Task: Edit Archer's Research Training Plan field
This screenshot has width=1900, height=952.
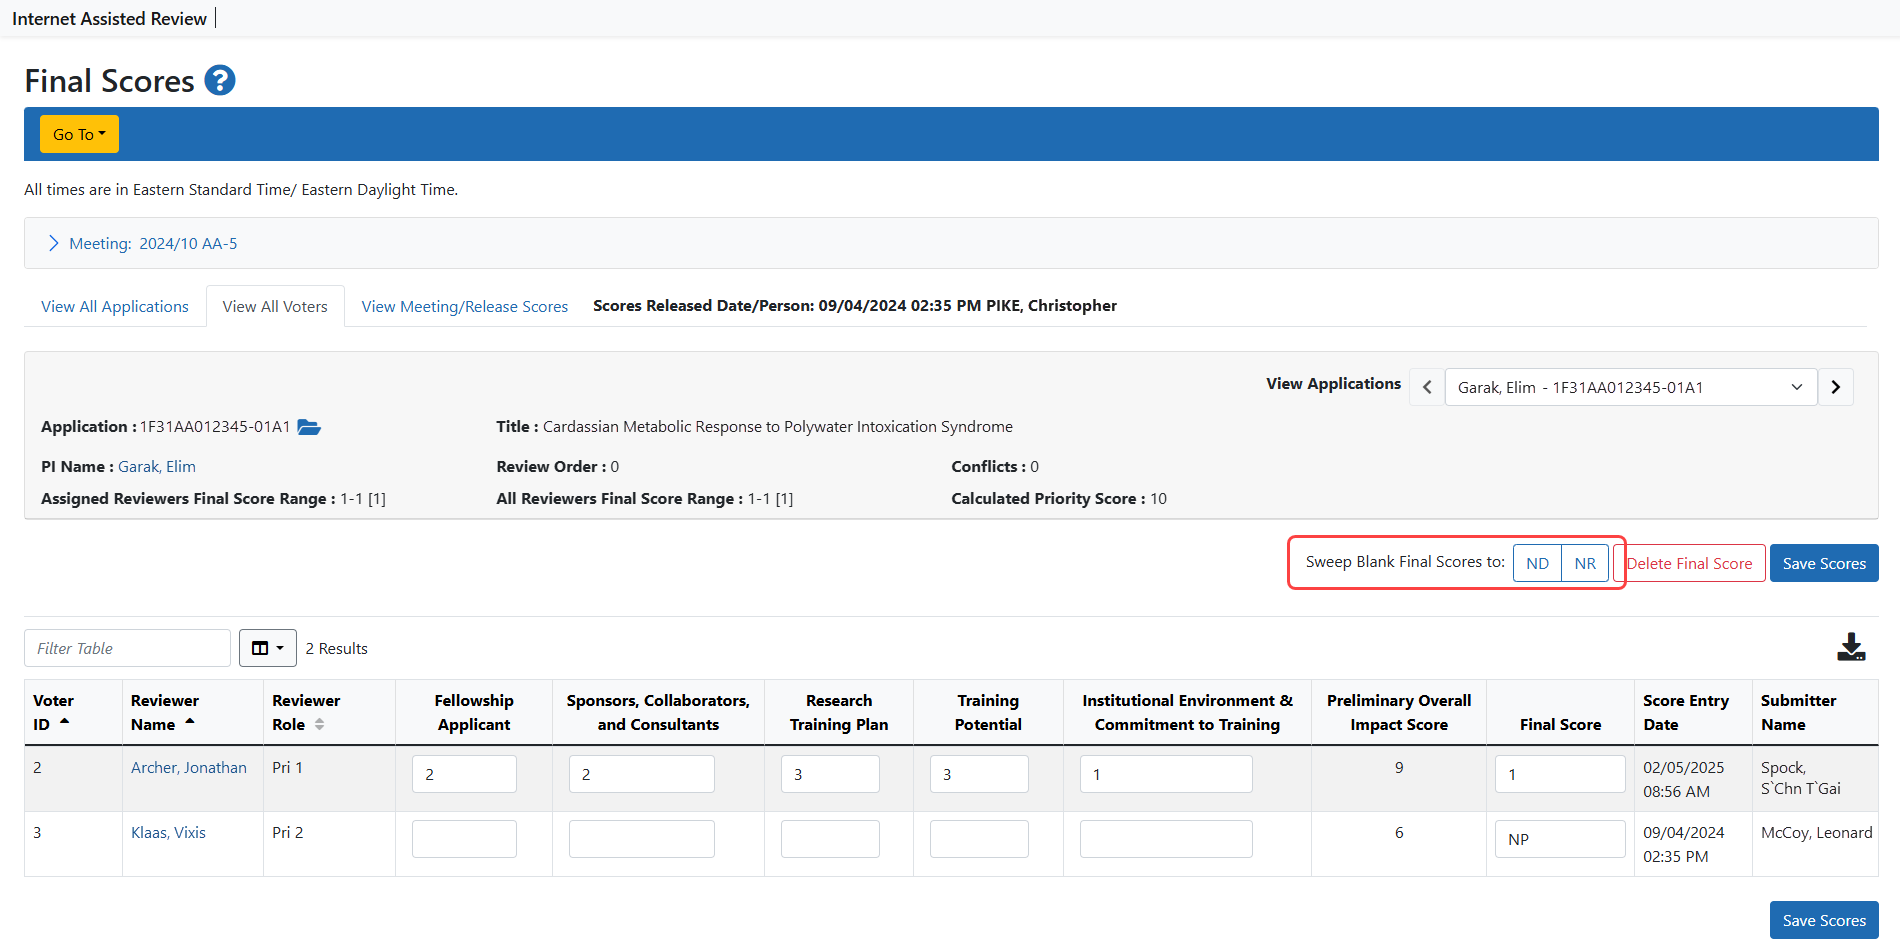Action: click(830, 774)
